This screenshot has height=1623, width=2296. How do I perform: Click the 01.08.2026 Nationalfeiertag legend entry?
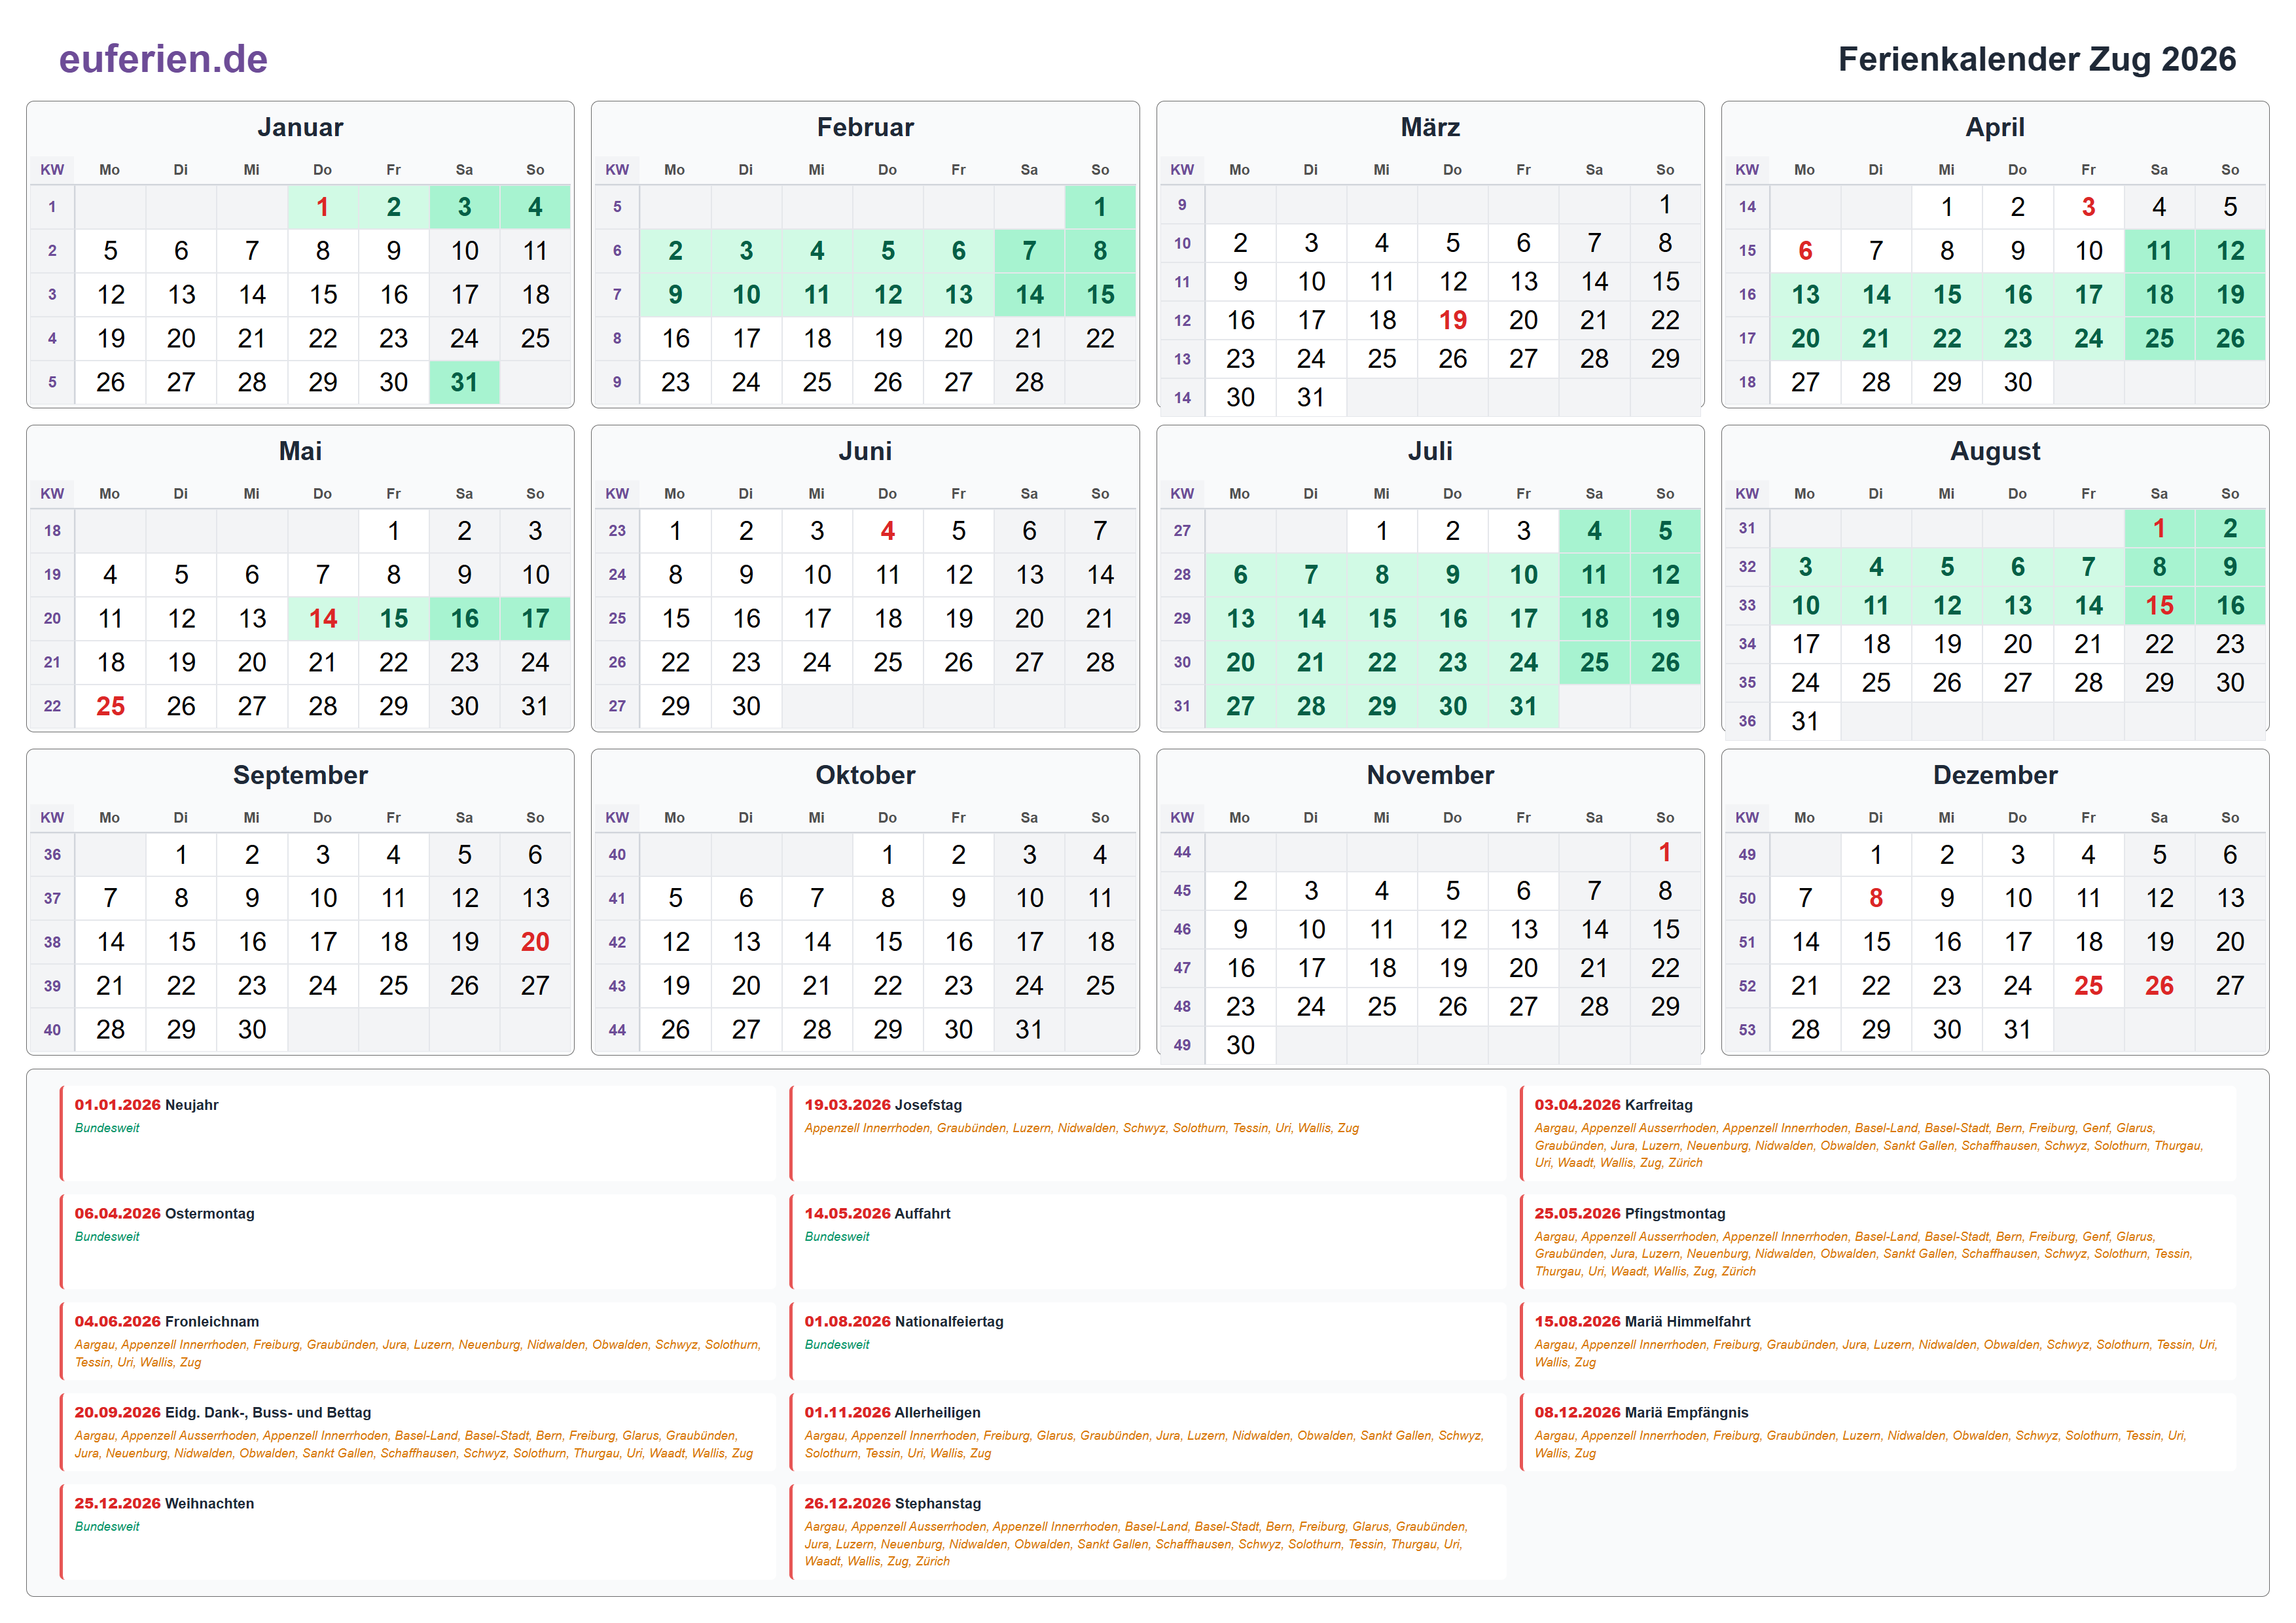1148,1342
